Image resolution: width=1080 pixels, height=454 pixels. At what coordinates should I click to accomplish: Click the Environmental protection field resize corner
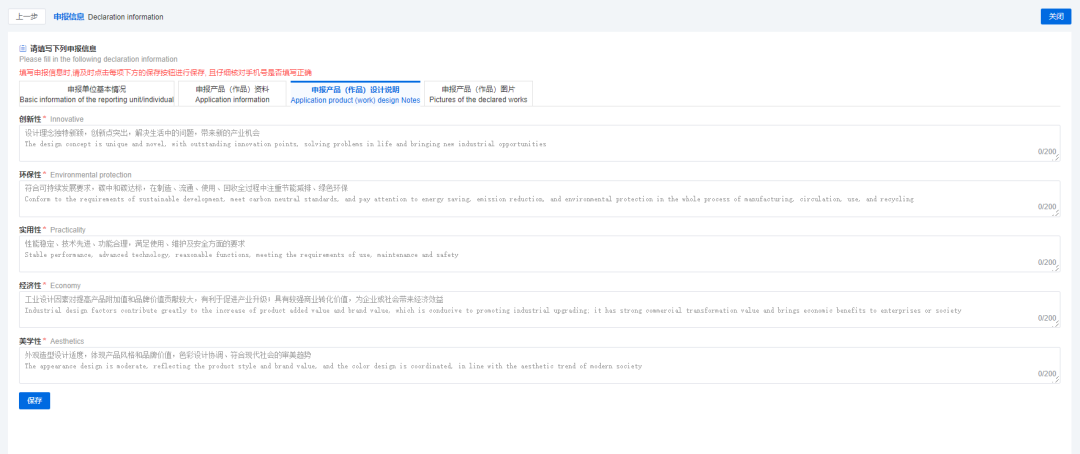pos(1057,214)
